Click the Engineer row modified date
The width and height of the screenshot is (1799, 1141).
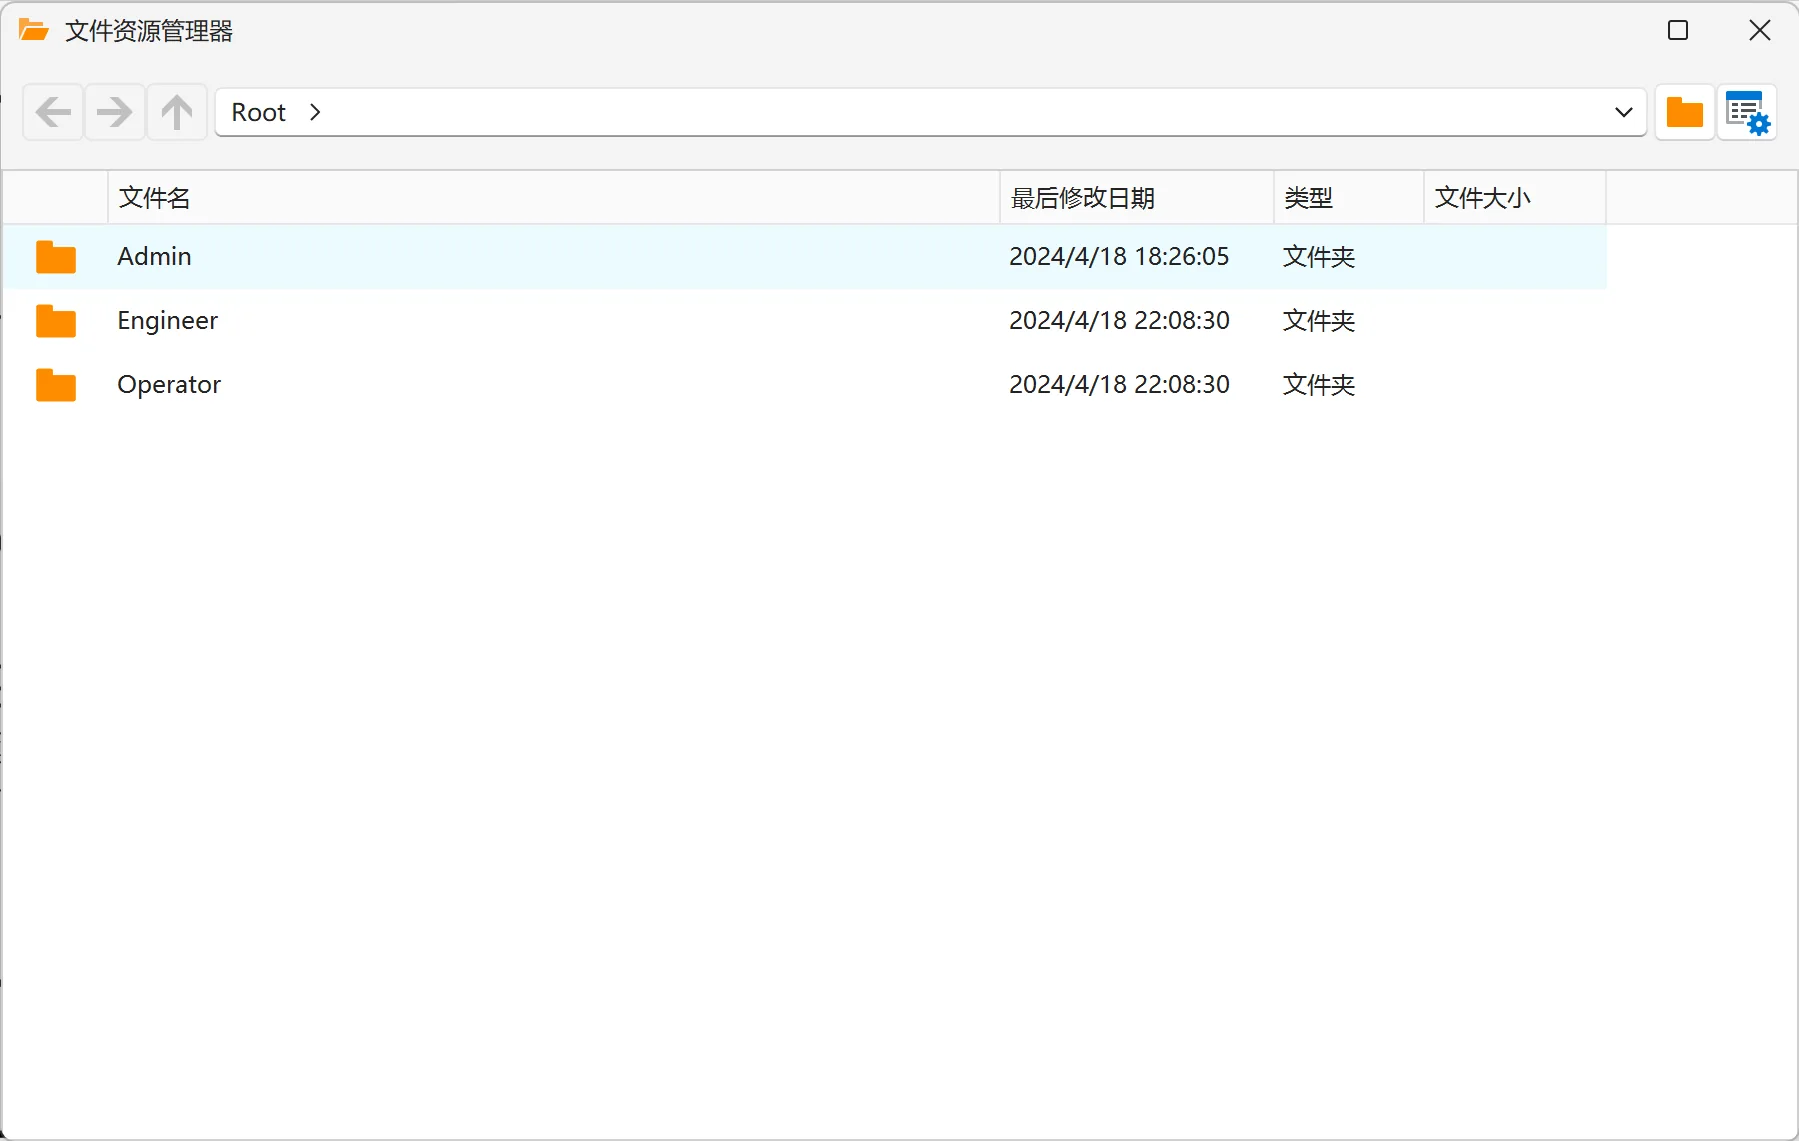pos(1119,321)
